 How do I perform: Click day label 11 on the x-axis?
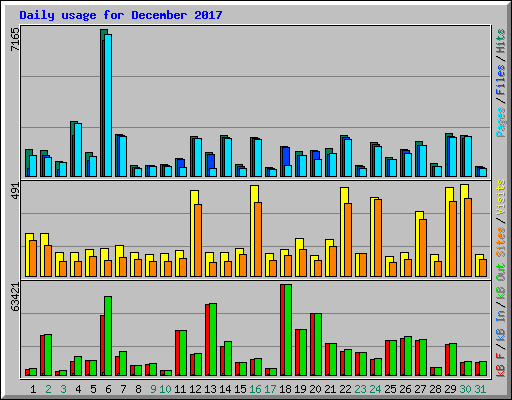[x=180, y=389]
